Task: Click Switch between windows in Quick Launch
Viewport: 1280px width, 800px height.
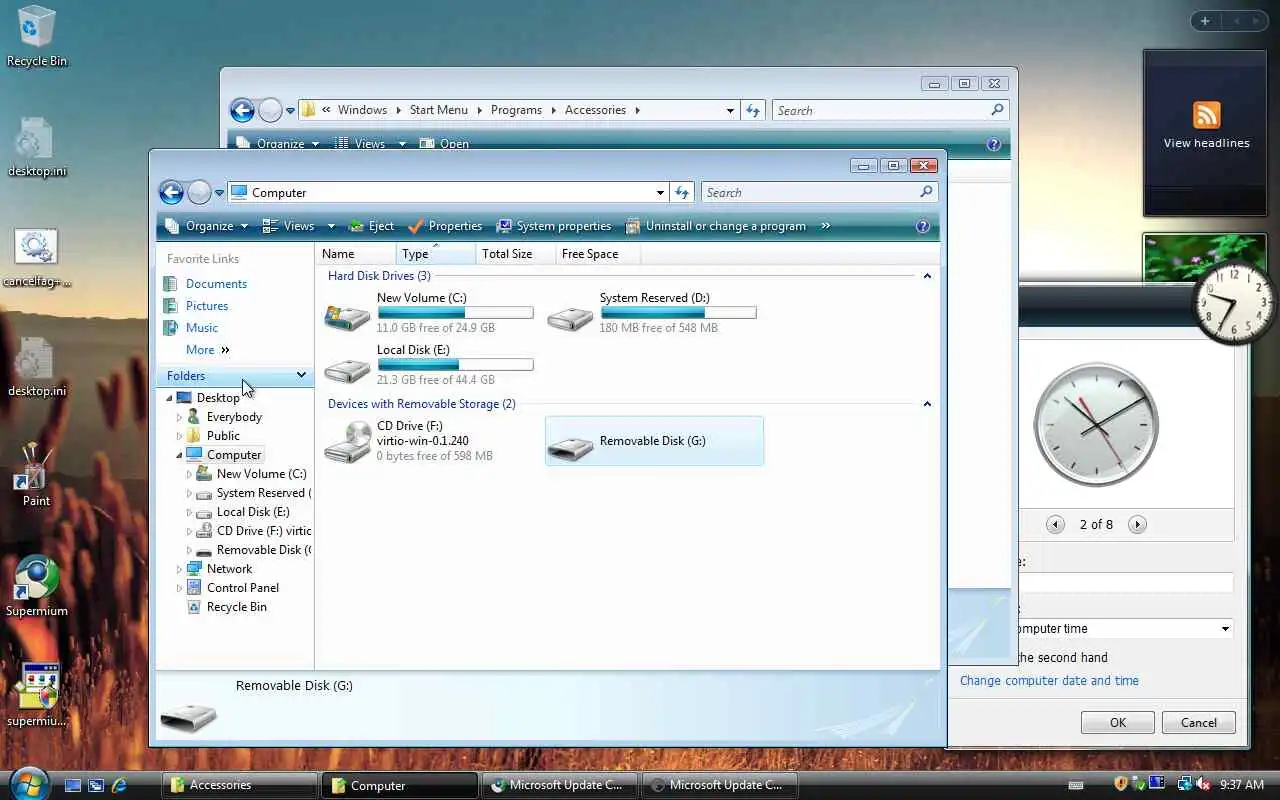Action: [x=96, y=785]
